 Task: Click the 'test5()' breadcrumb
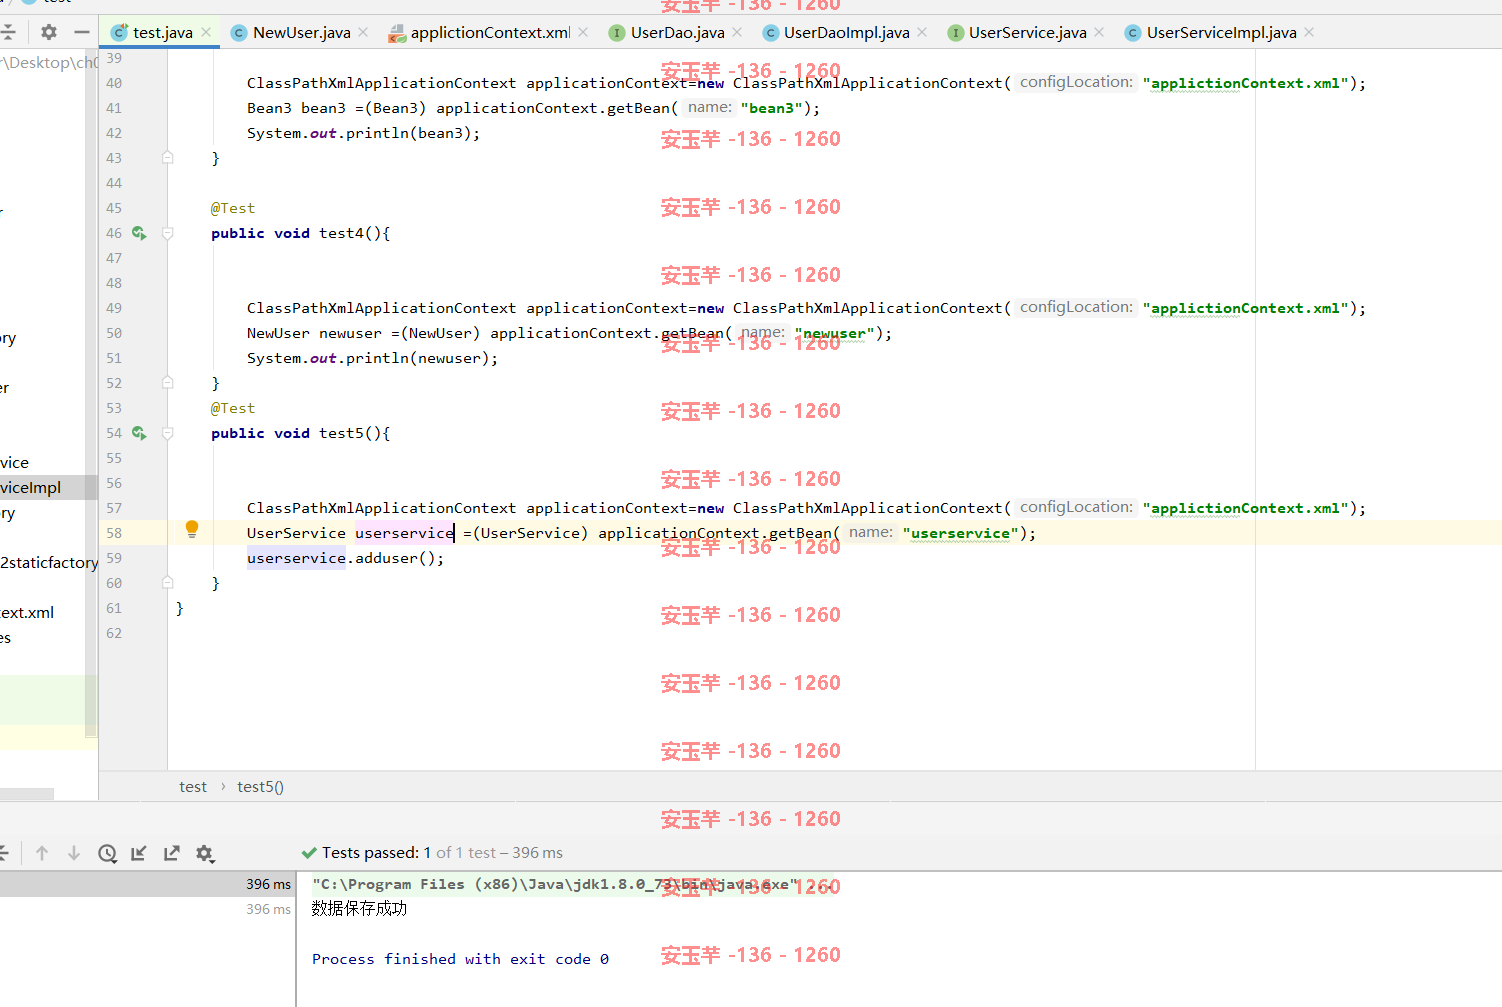tap(261, 787)
